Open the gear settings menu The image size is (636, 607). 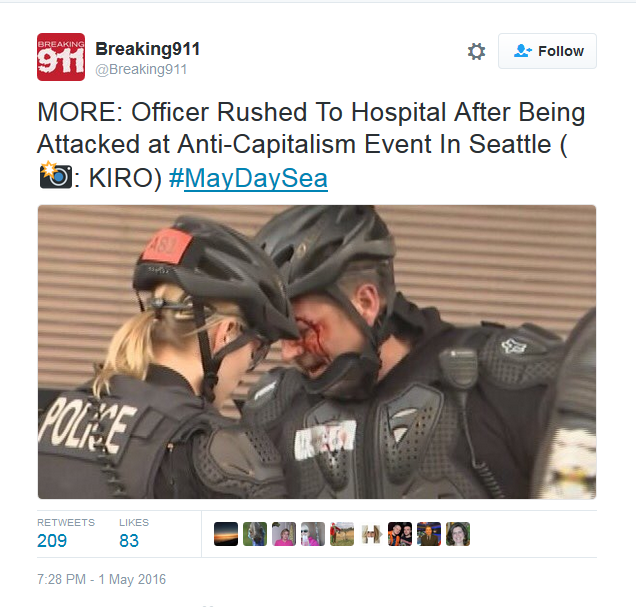point(476,51)
